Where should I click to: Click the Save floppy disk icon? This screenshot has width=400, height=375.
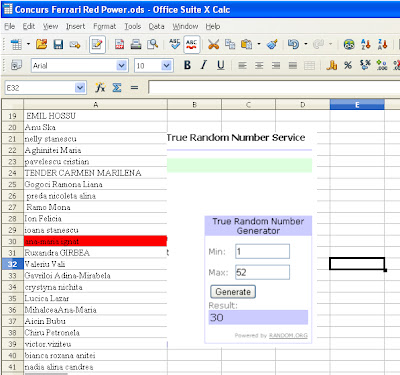click(58, 44)
